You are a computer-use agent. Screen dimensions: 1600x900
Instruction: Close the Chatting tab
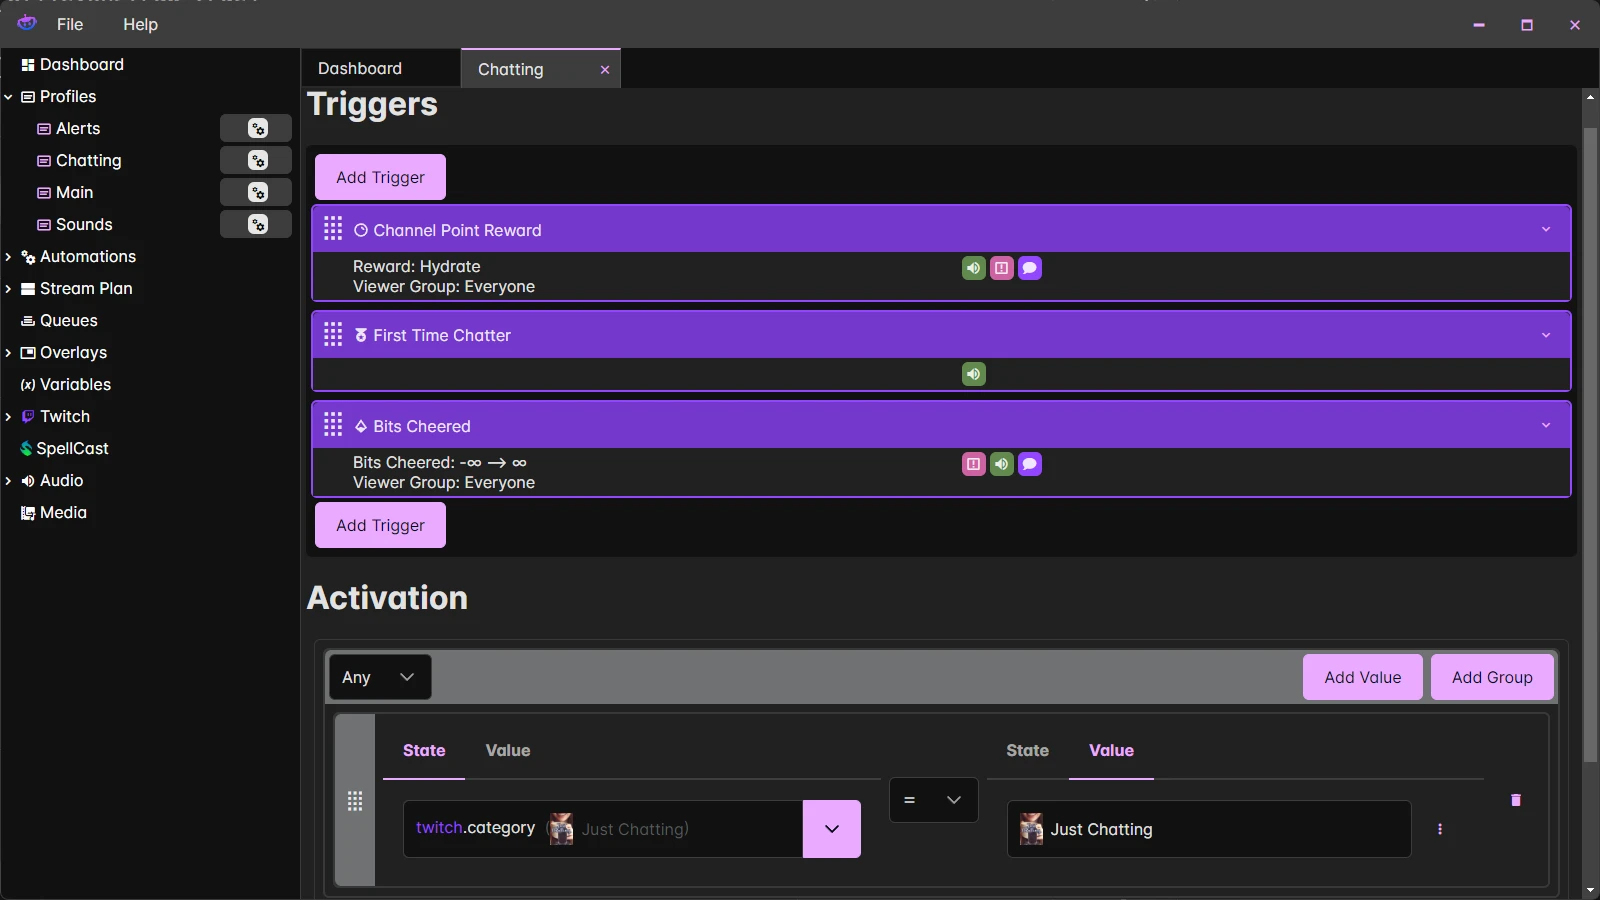[605, 69]
